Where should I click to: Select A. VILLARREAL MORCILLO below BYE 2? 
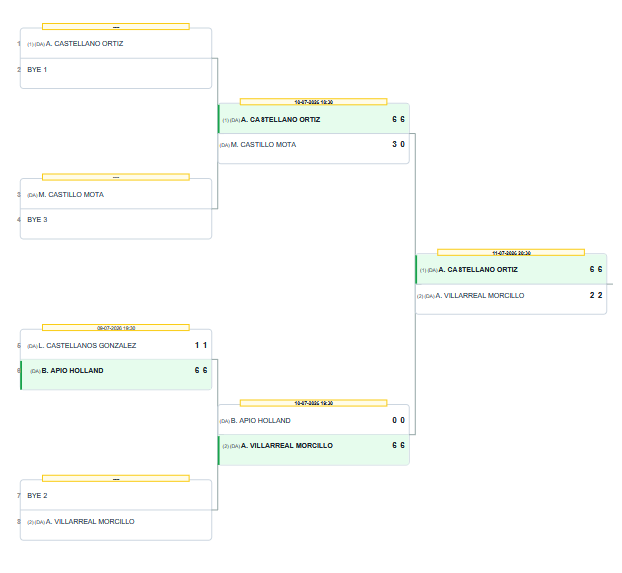click(116, 525)
